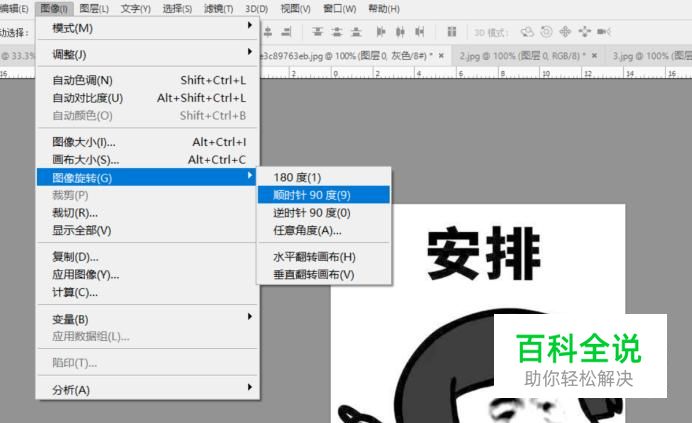
Task: Click the Distribute bottom edges icon
Action: 356,32
